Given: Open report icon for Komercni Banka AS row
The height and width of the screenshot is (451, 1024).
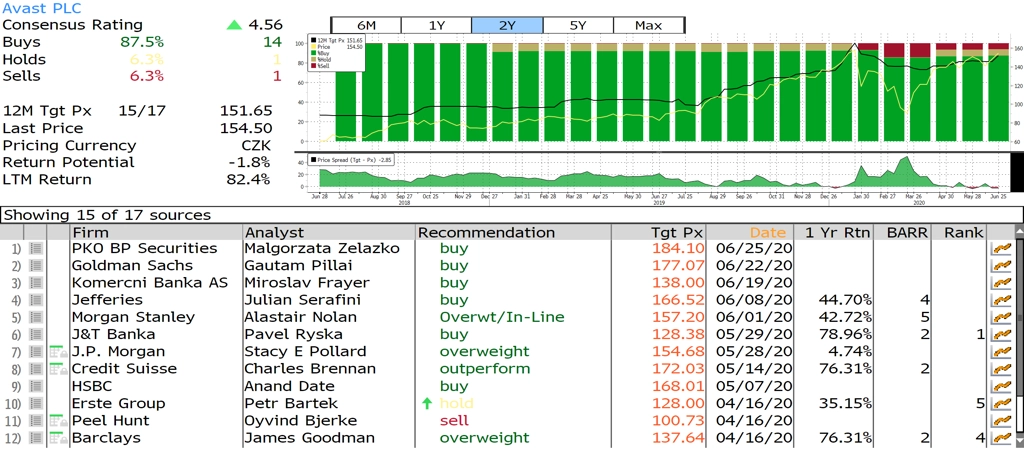Looking at the screenshot, I should (36, 283).
